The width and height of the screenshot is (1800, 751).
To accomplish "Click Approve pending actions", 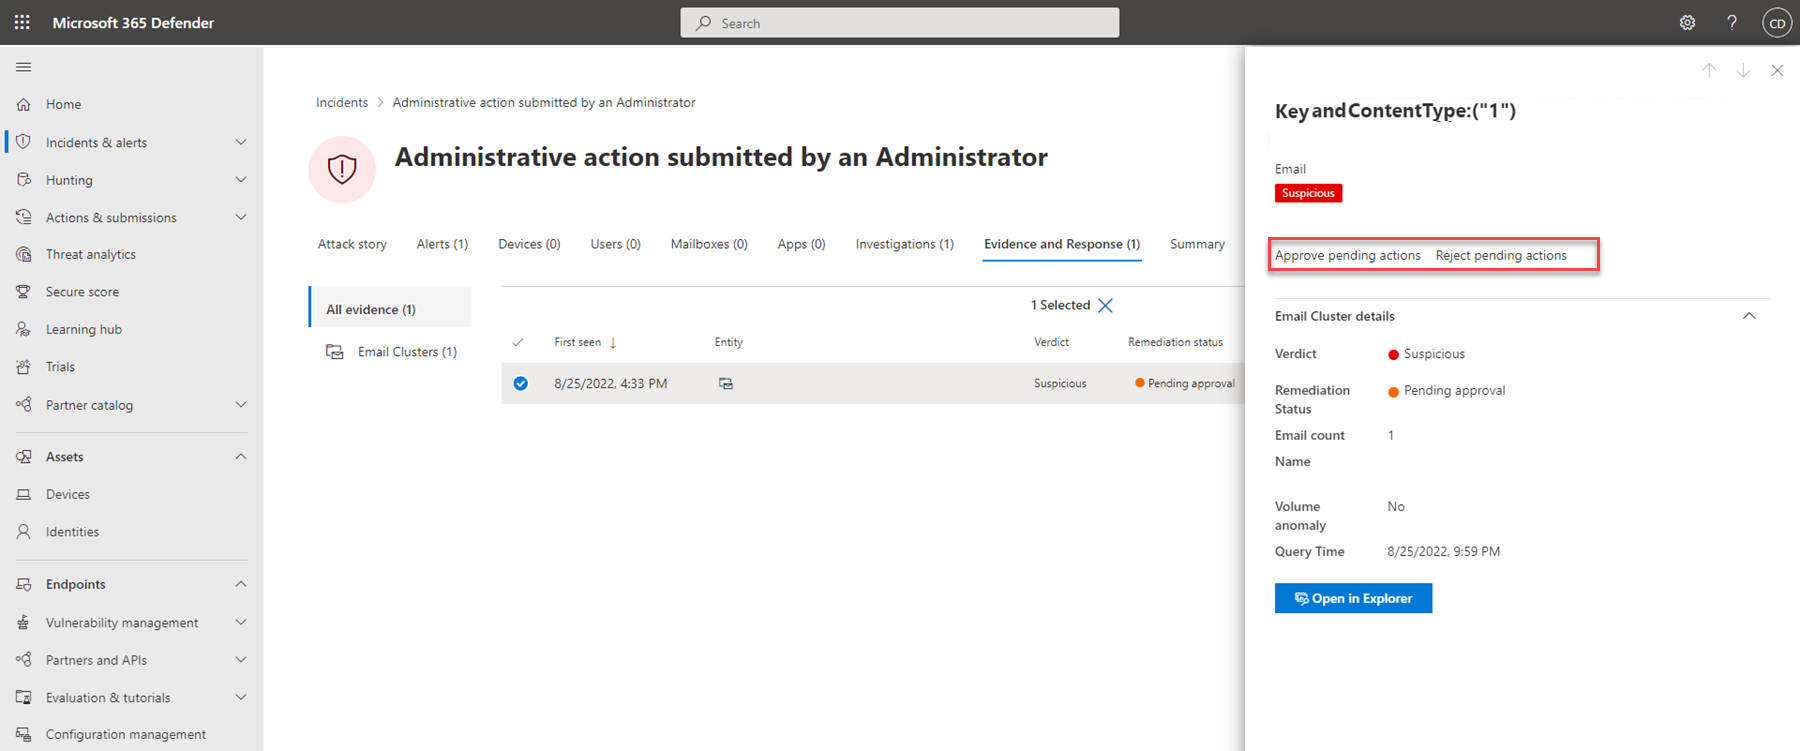I will [x=1347, y=255].
